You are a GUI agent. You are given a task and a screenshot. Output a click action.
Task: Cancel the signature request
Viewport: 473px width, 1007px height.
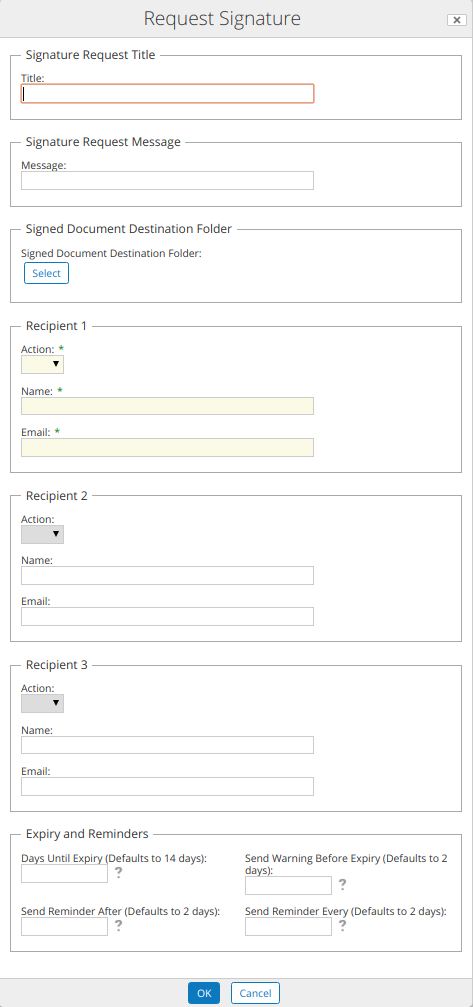tap(255, 993)
